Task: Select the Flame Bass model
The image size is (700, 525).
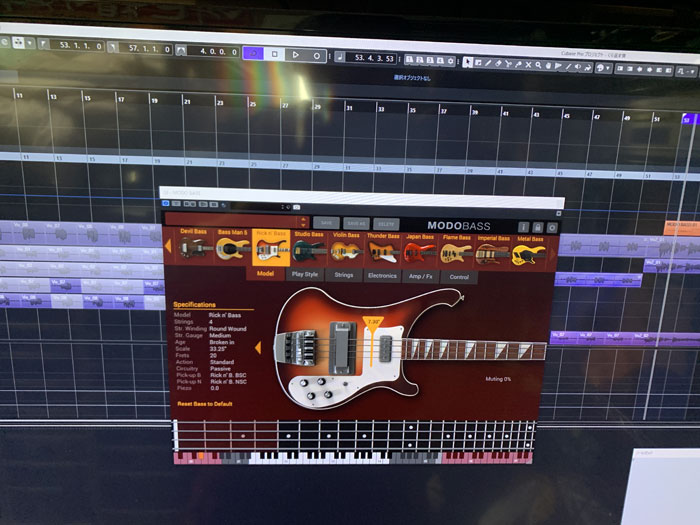Action: (x=456, y=252)
